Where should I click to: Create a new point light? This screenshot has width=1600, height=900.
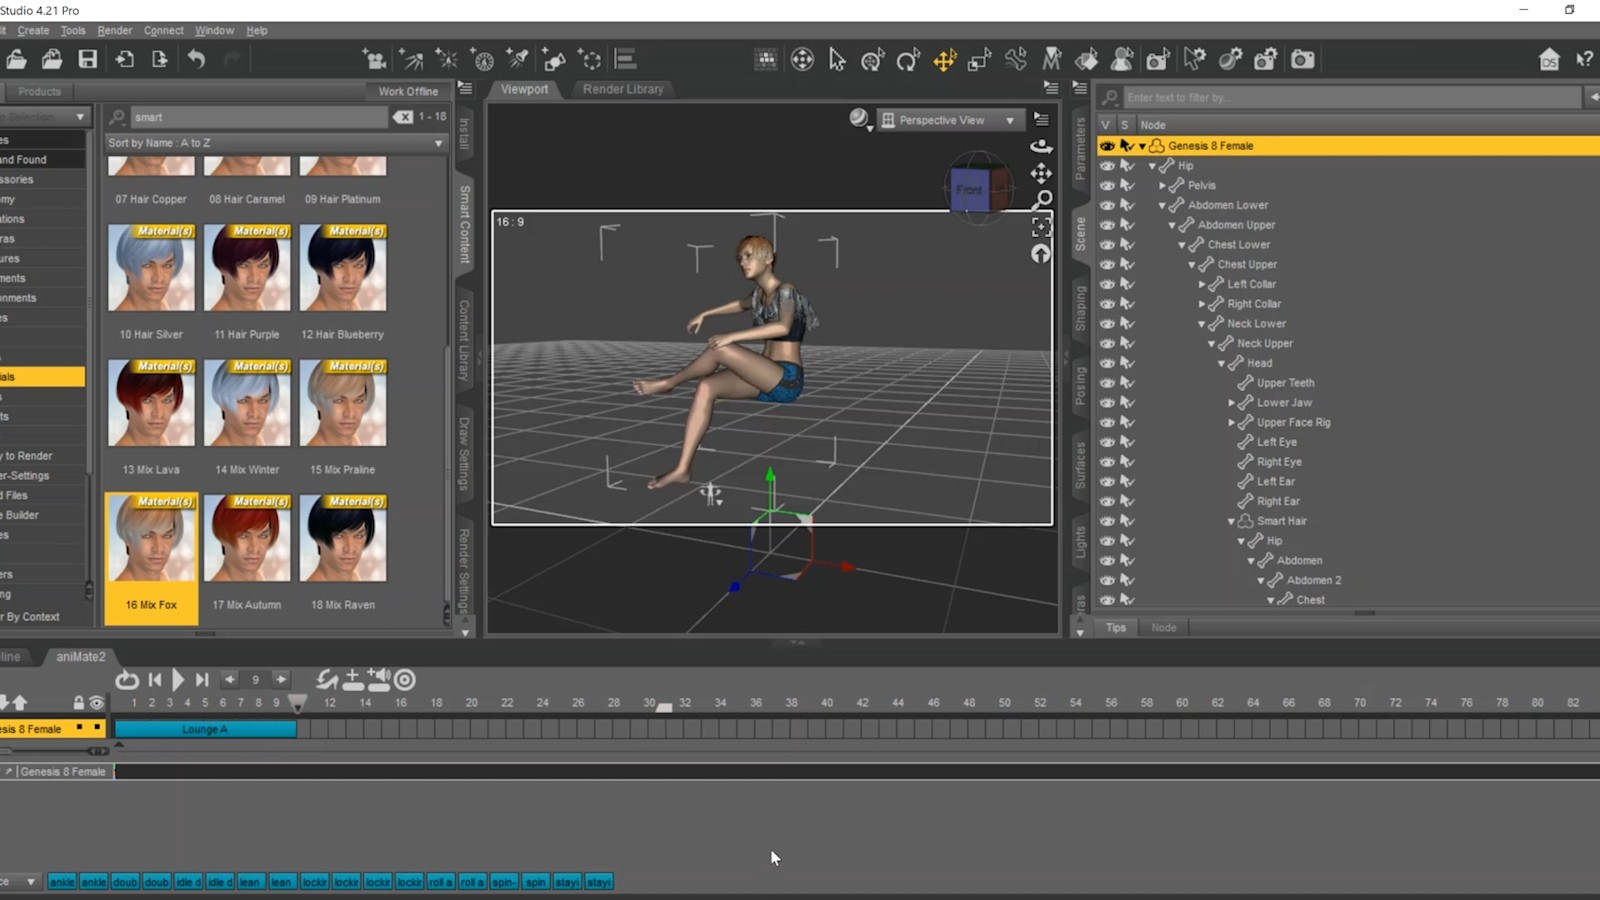446,60
